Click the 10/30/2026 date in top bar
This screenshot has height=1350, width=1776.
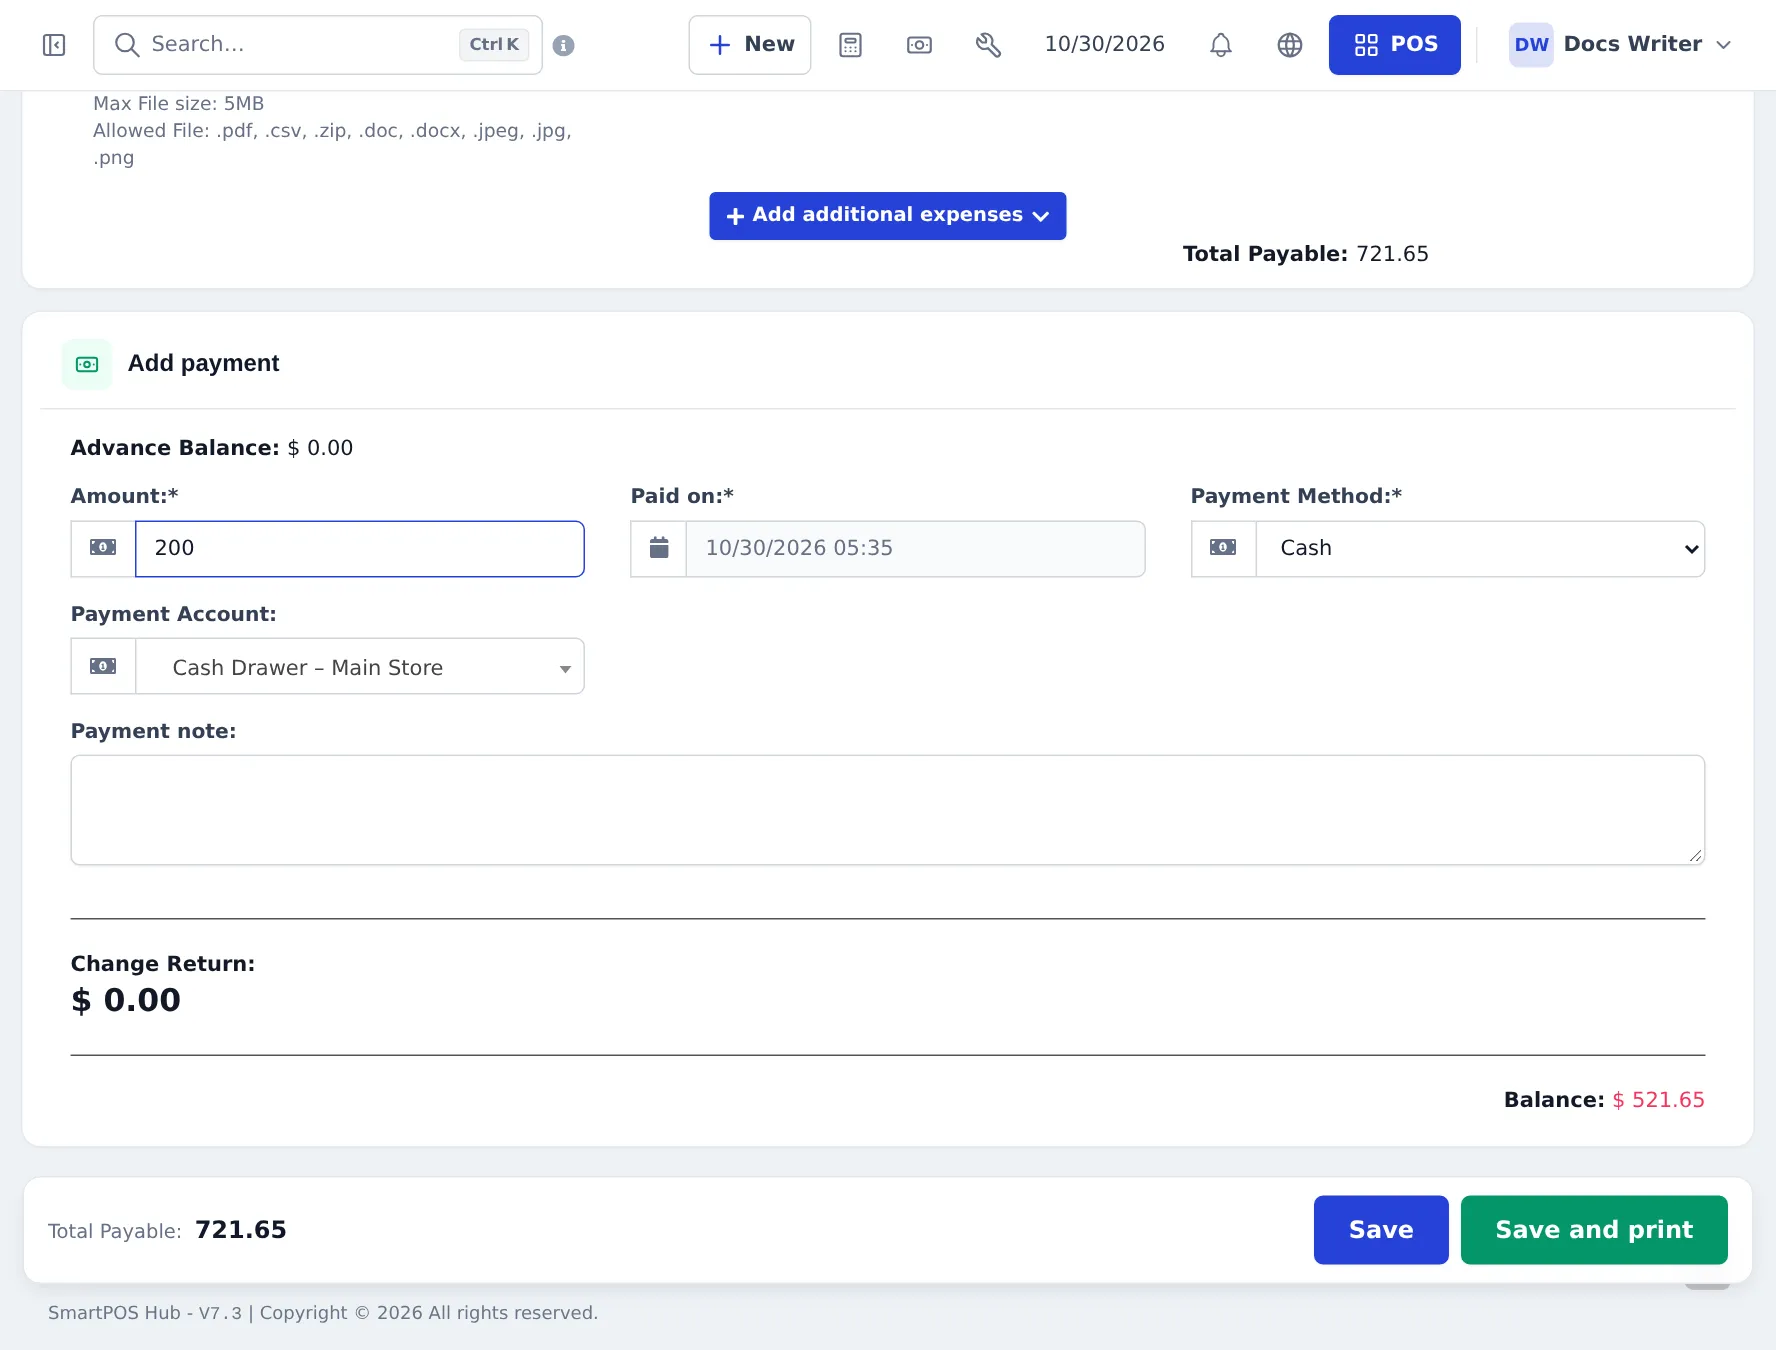[1104, 45]
